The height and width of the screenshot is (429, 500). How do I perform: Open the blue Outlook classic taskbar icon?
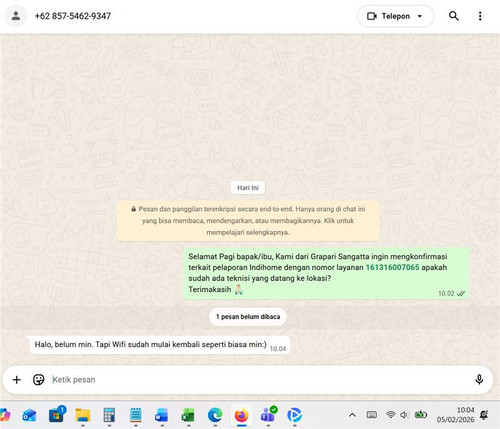162,415
